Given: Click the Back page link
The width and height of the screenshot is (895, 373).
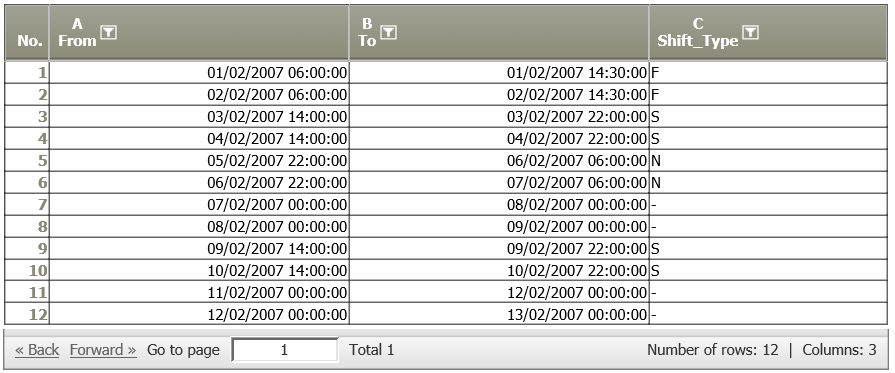Looking at the screenshot, I should (x=37, y=350).
